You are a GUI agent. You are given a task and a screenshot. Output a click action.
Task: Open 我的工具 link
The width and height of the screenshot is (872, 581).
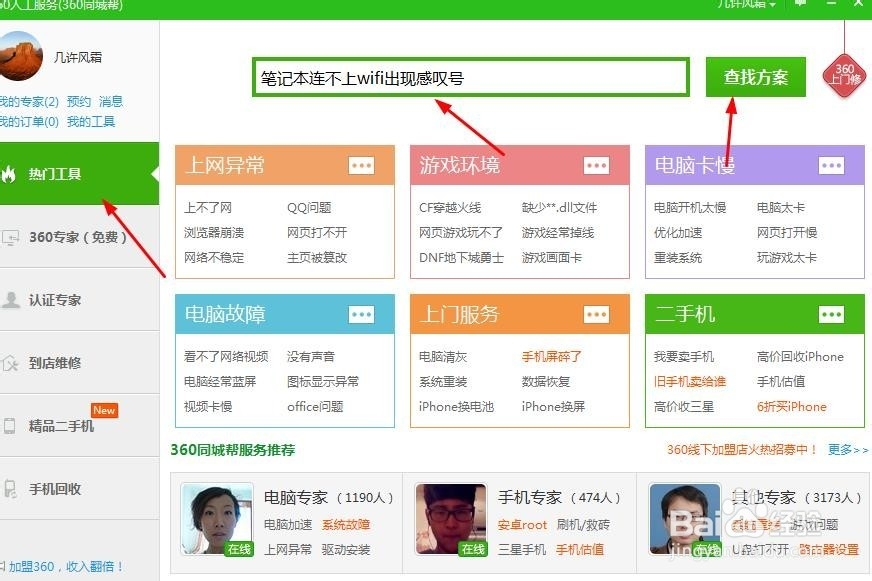pos(91,121)
